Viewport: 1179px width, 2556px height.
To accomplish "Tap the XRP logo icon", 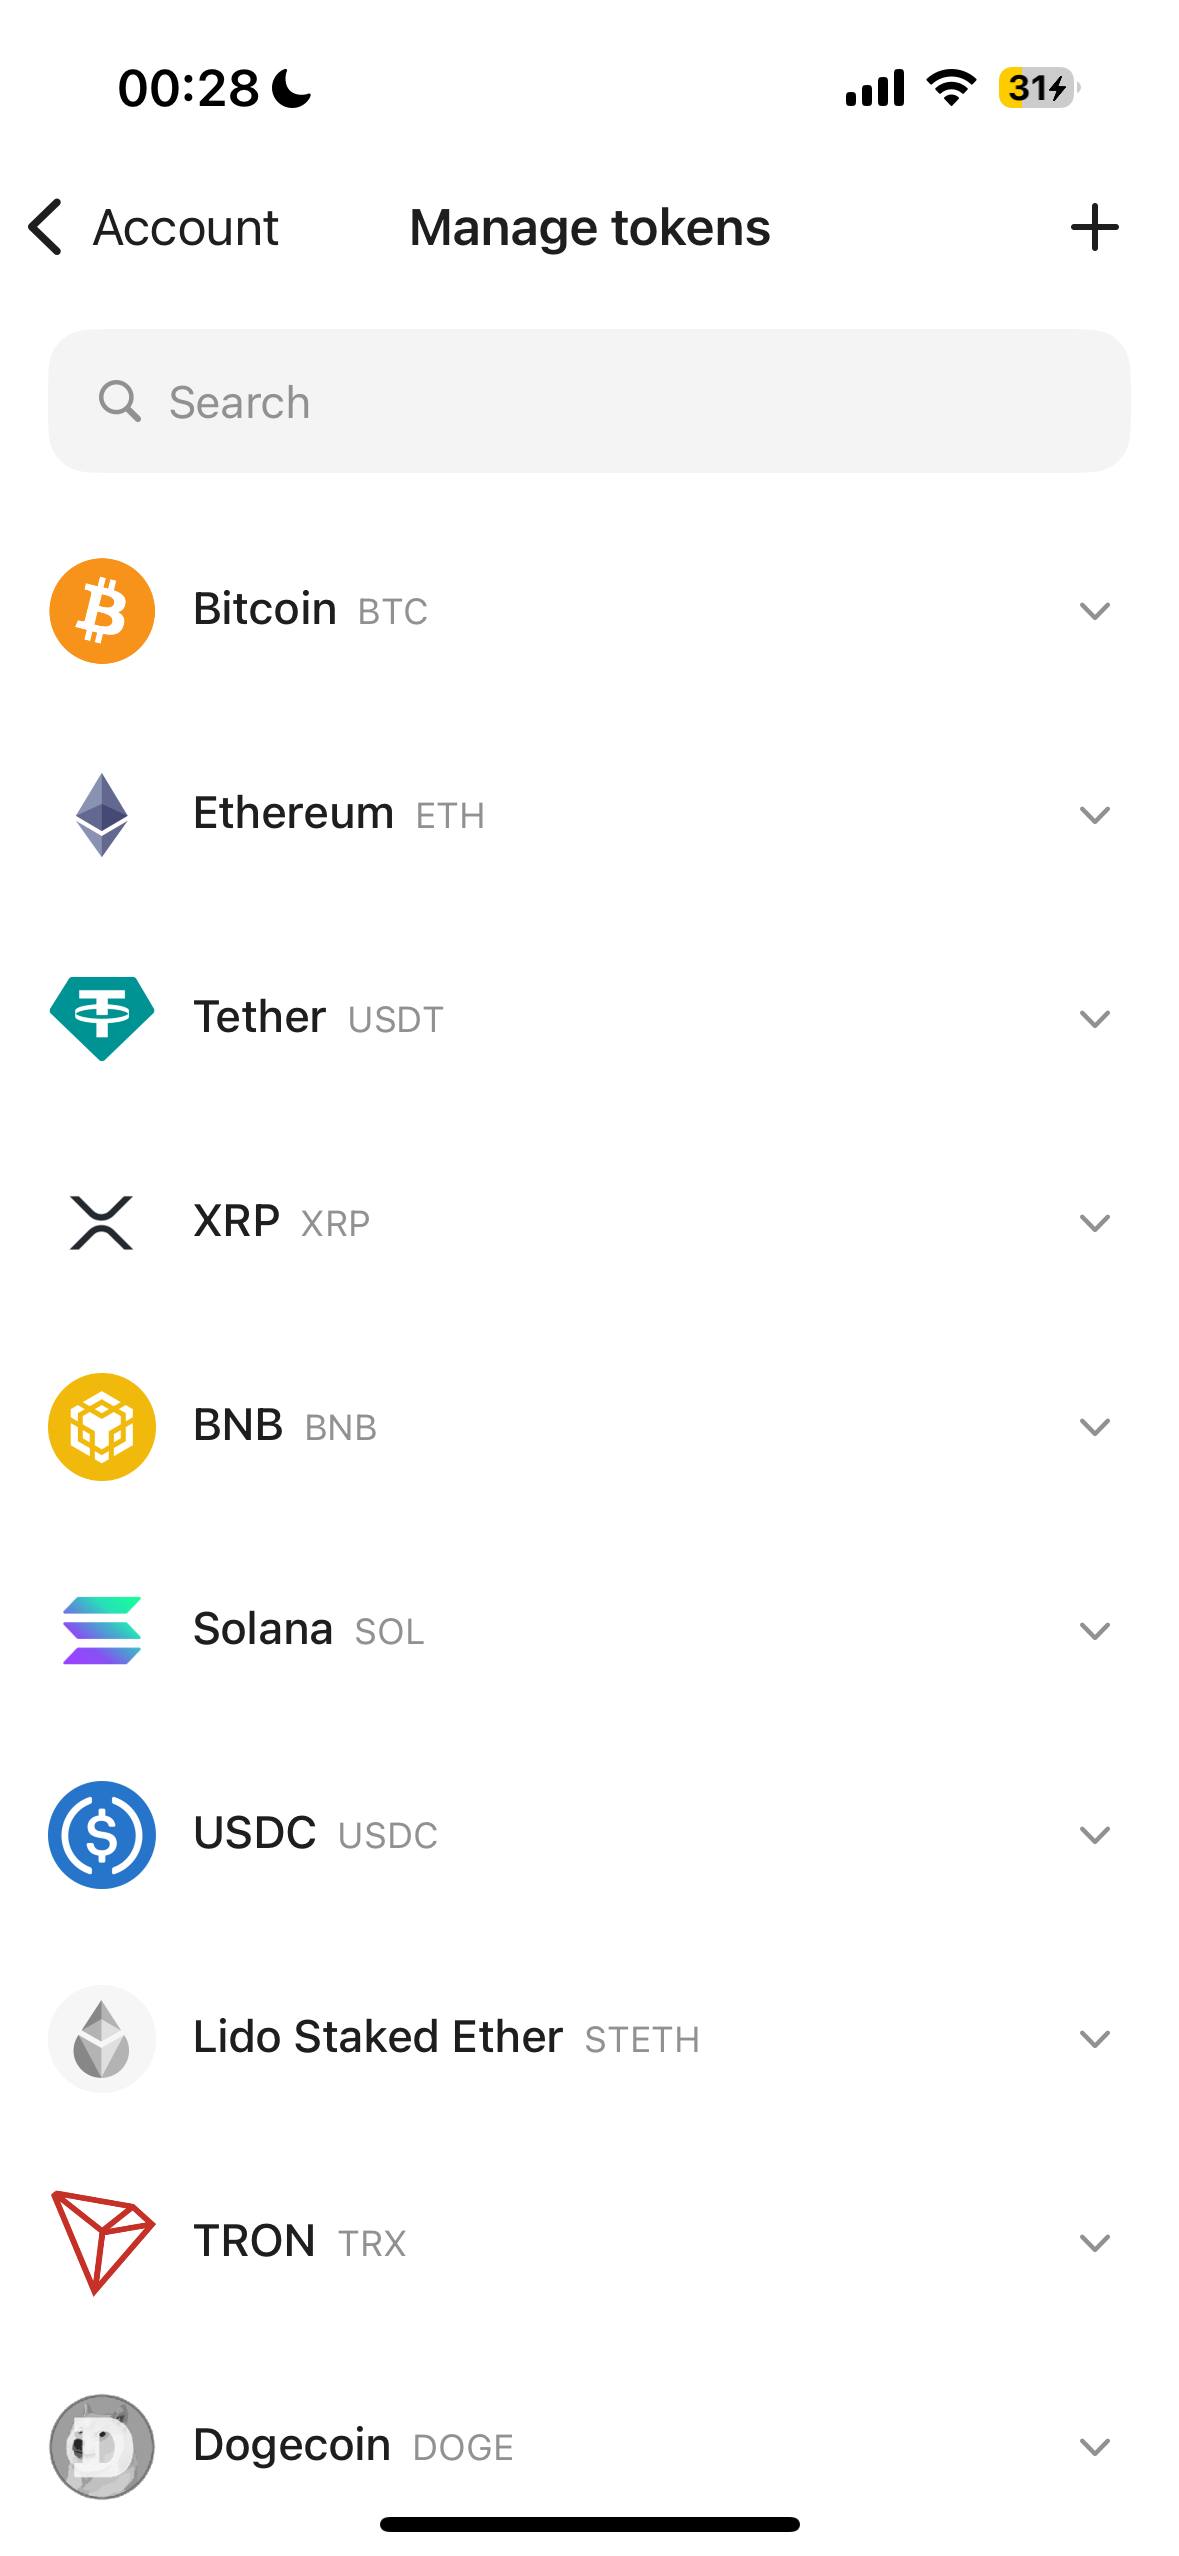I will (x=102, y=1223).
